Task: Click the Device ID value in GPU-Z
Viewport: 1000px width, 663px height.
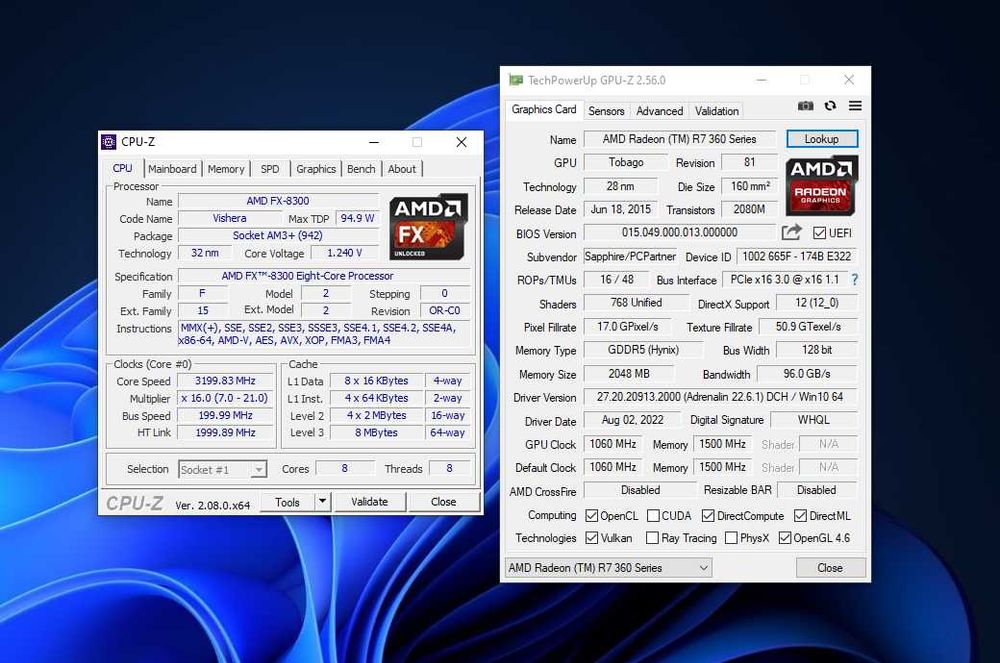Action: [x=797, y=256]
